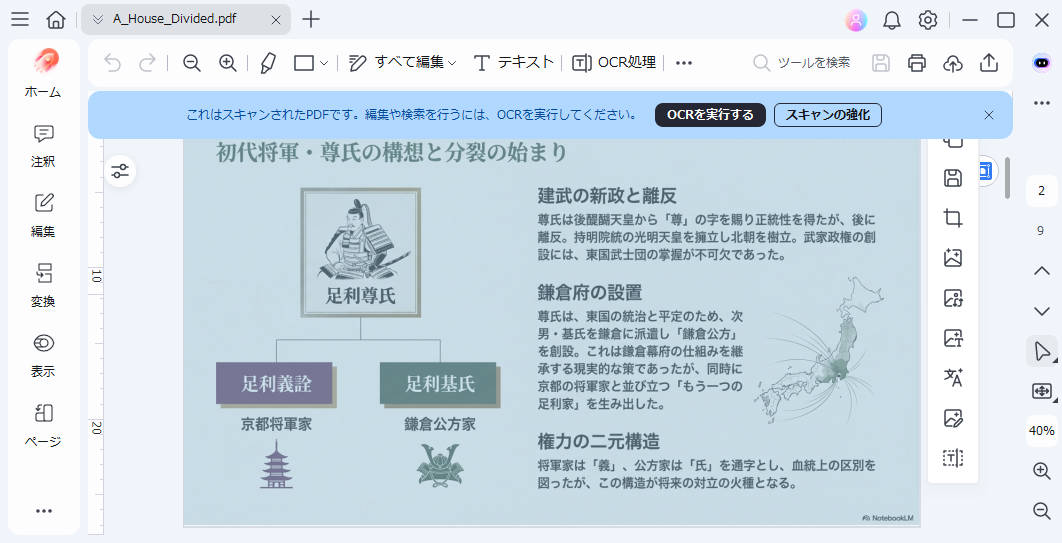This screenshot has height=543, width=1062.
Task: Select the rectangle shape tool
Action: tap(303, 63)
